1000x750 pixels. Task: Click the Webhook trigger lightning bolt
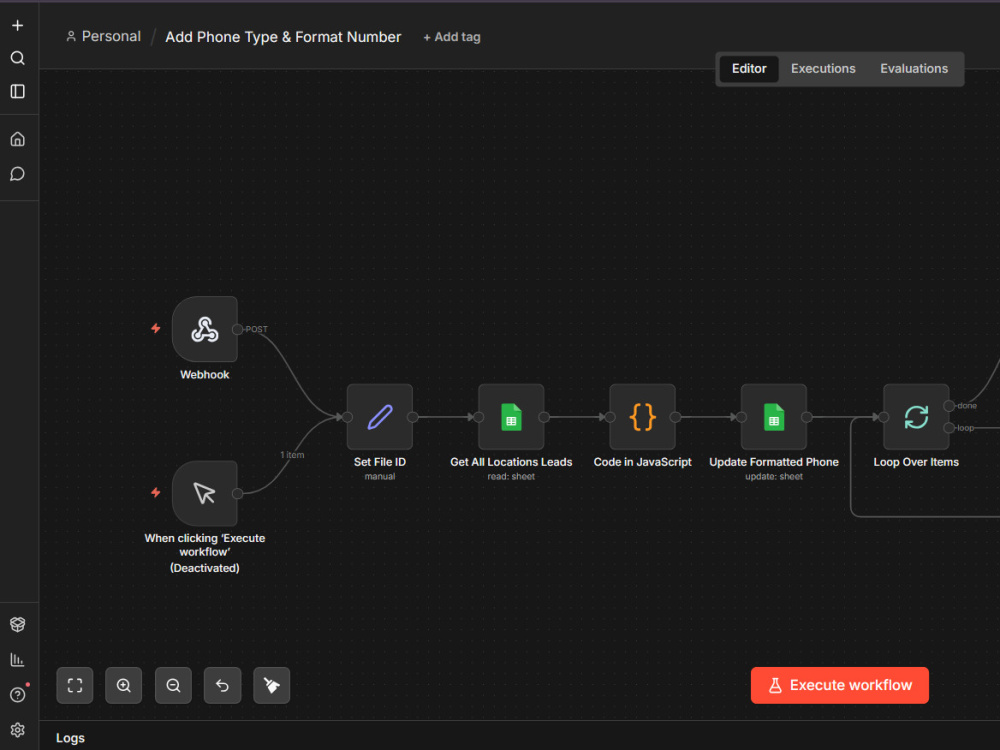[x=156, y=328]
